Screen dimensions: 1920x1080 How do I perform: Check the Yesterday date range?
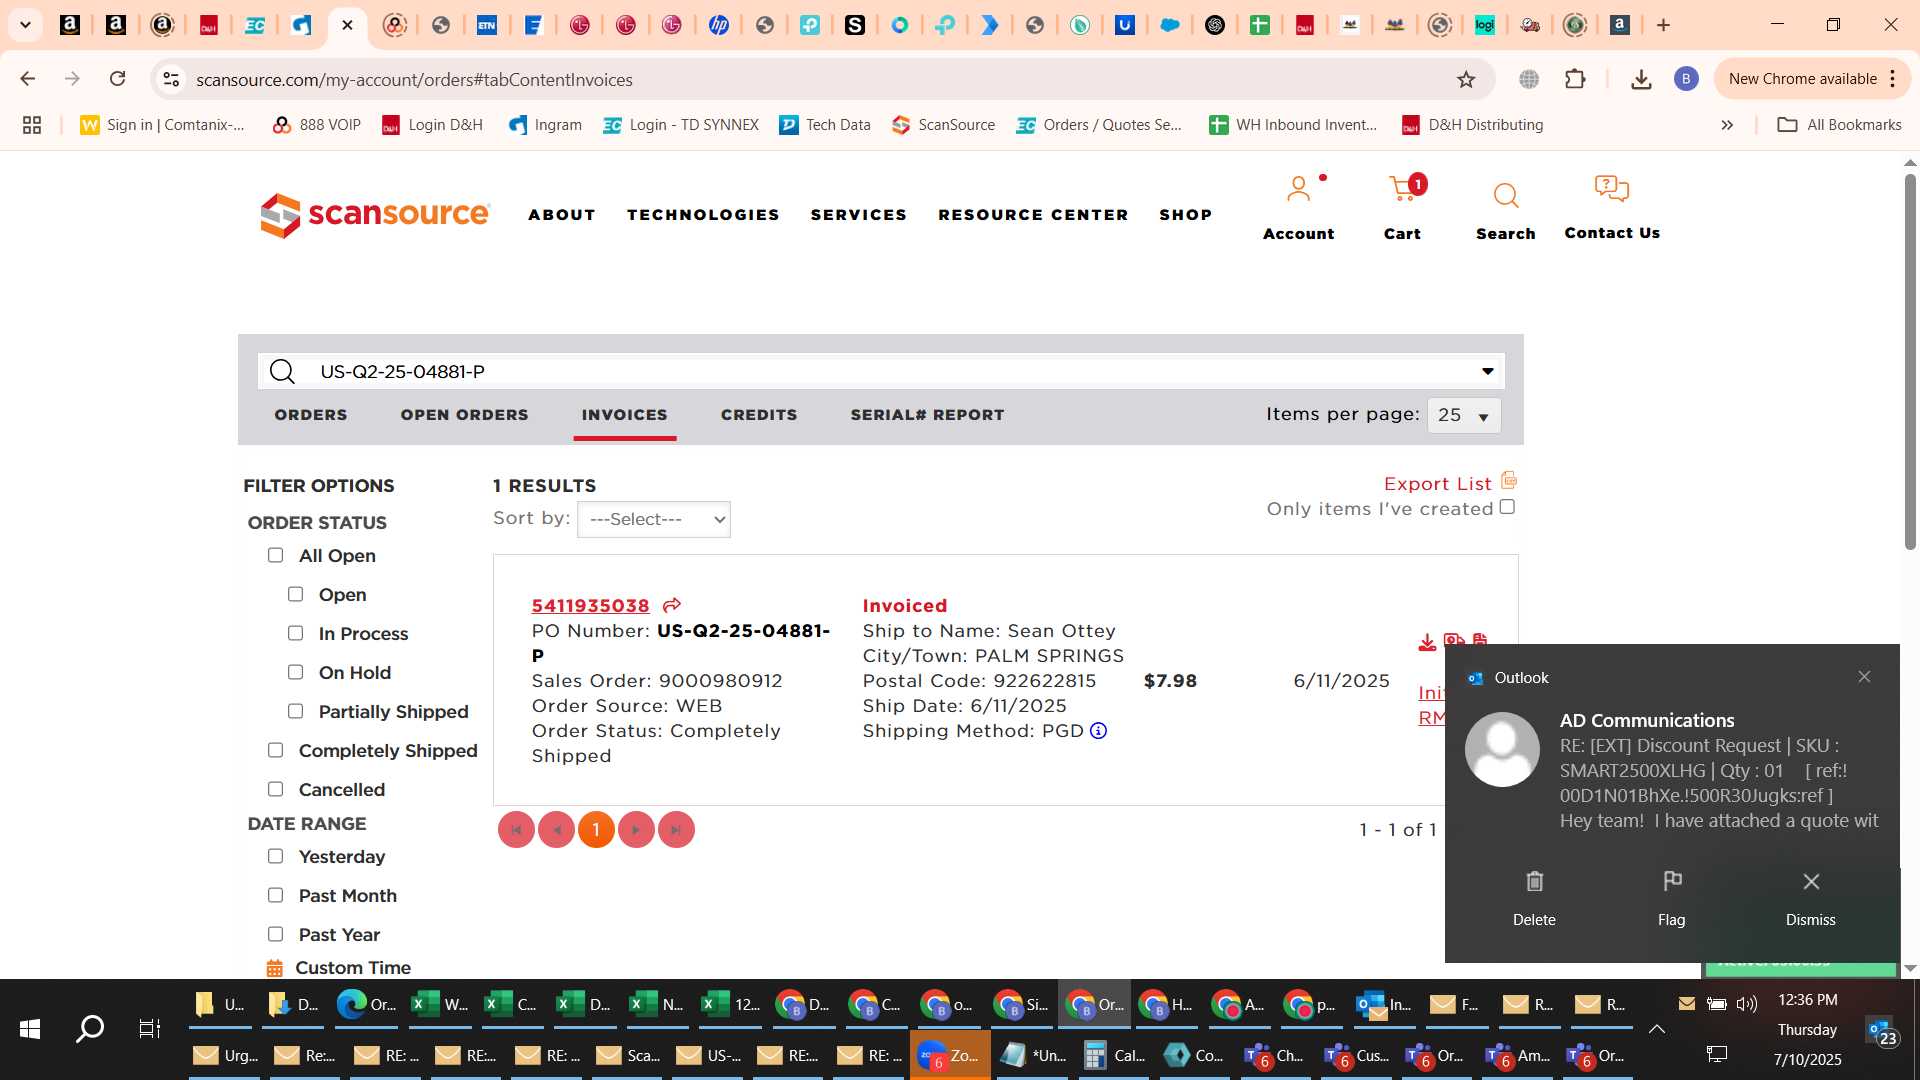tap(275, 856)
